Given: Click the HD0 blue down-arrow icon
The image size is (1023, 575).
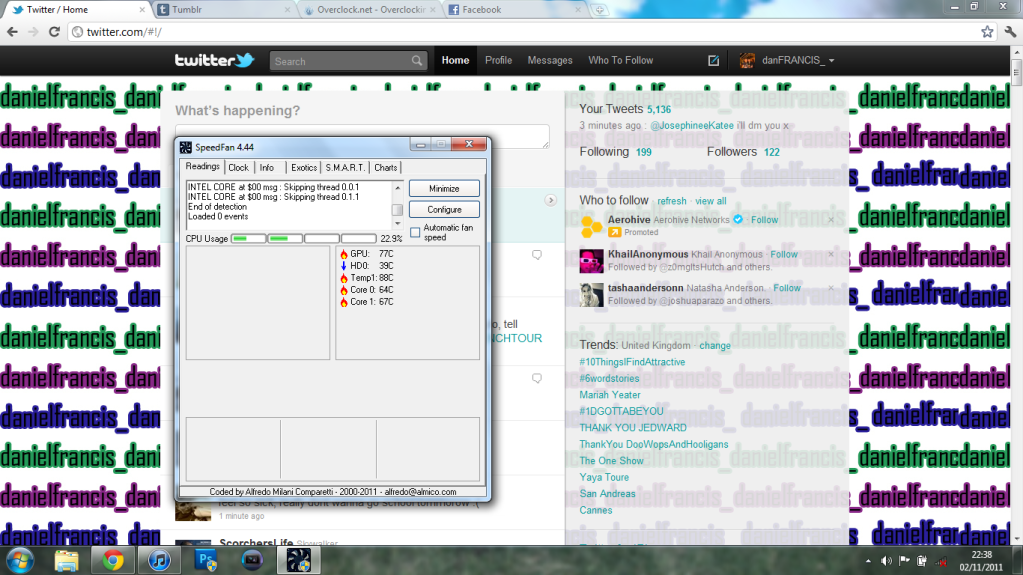Looking at the screenshot, I should [344, 266].
